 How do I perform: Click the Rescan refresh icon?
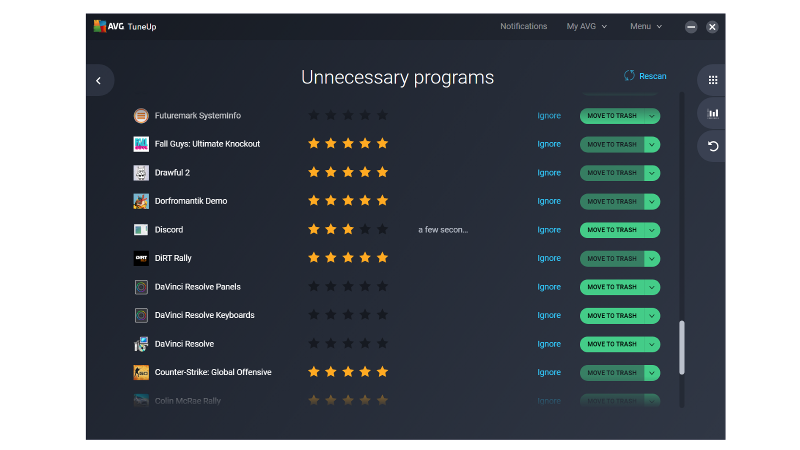[x=629, y=76]
